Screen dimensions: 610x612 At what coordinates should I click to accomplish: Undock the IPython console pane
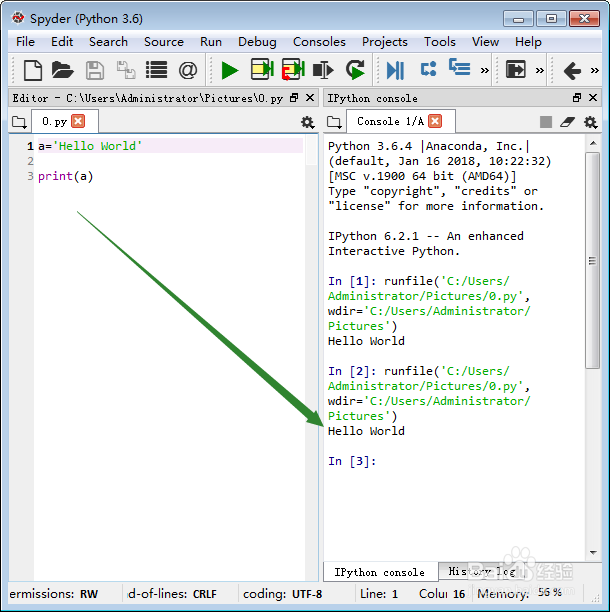577,98
